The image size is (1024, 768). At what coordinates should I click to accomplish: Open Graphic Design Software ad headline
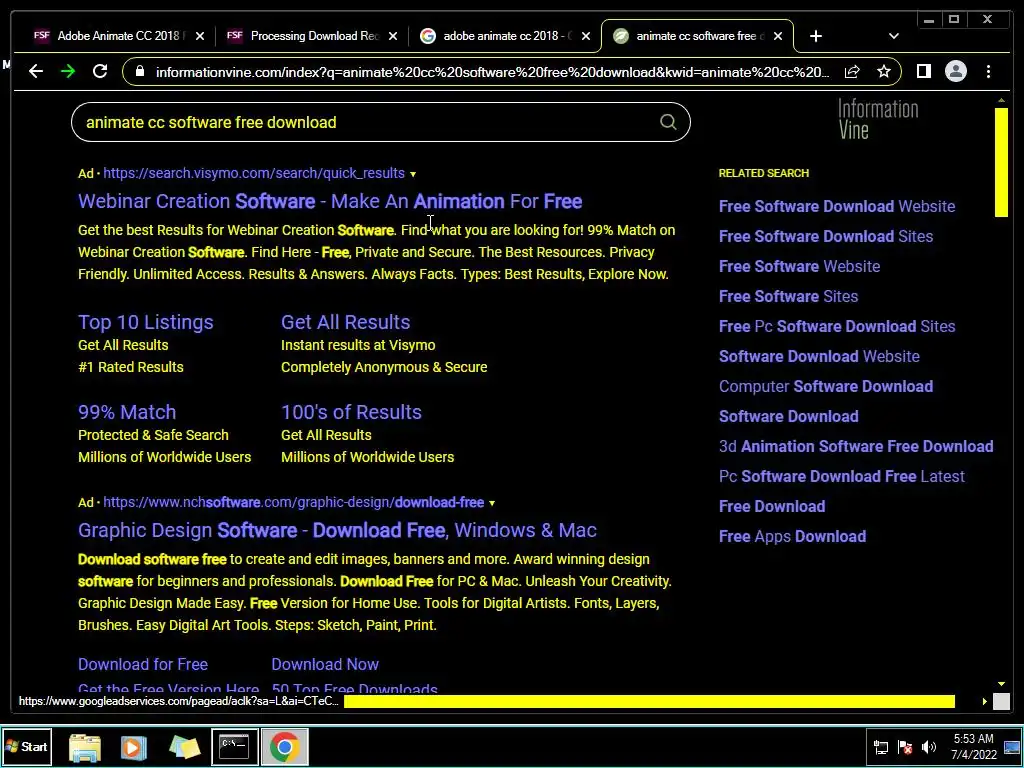(337, 530)
